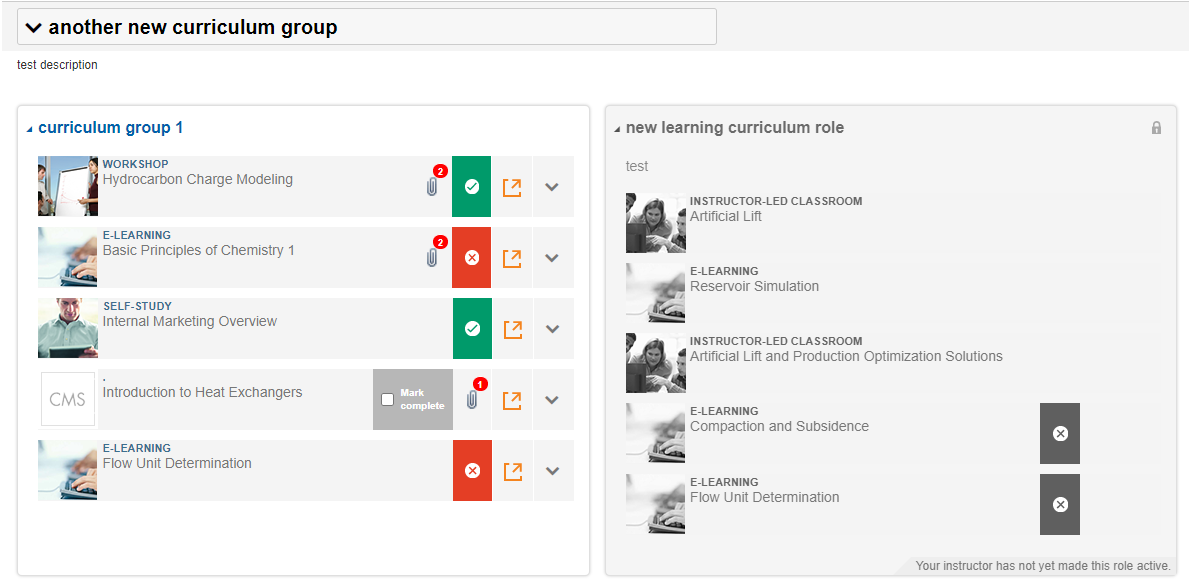Open external link for Introduction to Heat Exchangers

click(512, 400)
